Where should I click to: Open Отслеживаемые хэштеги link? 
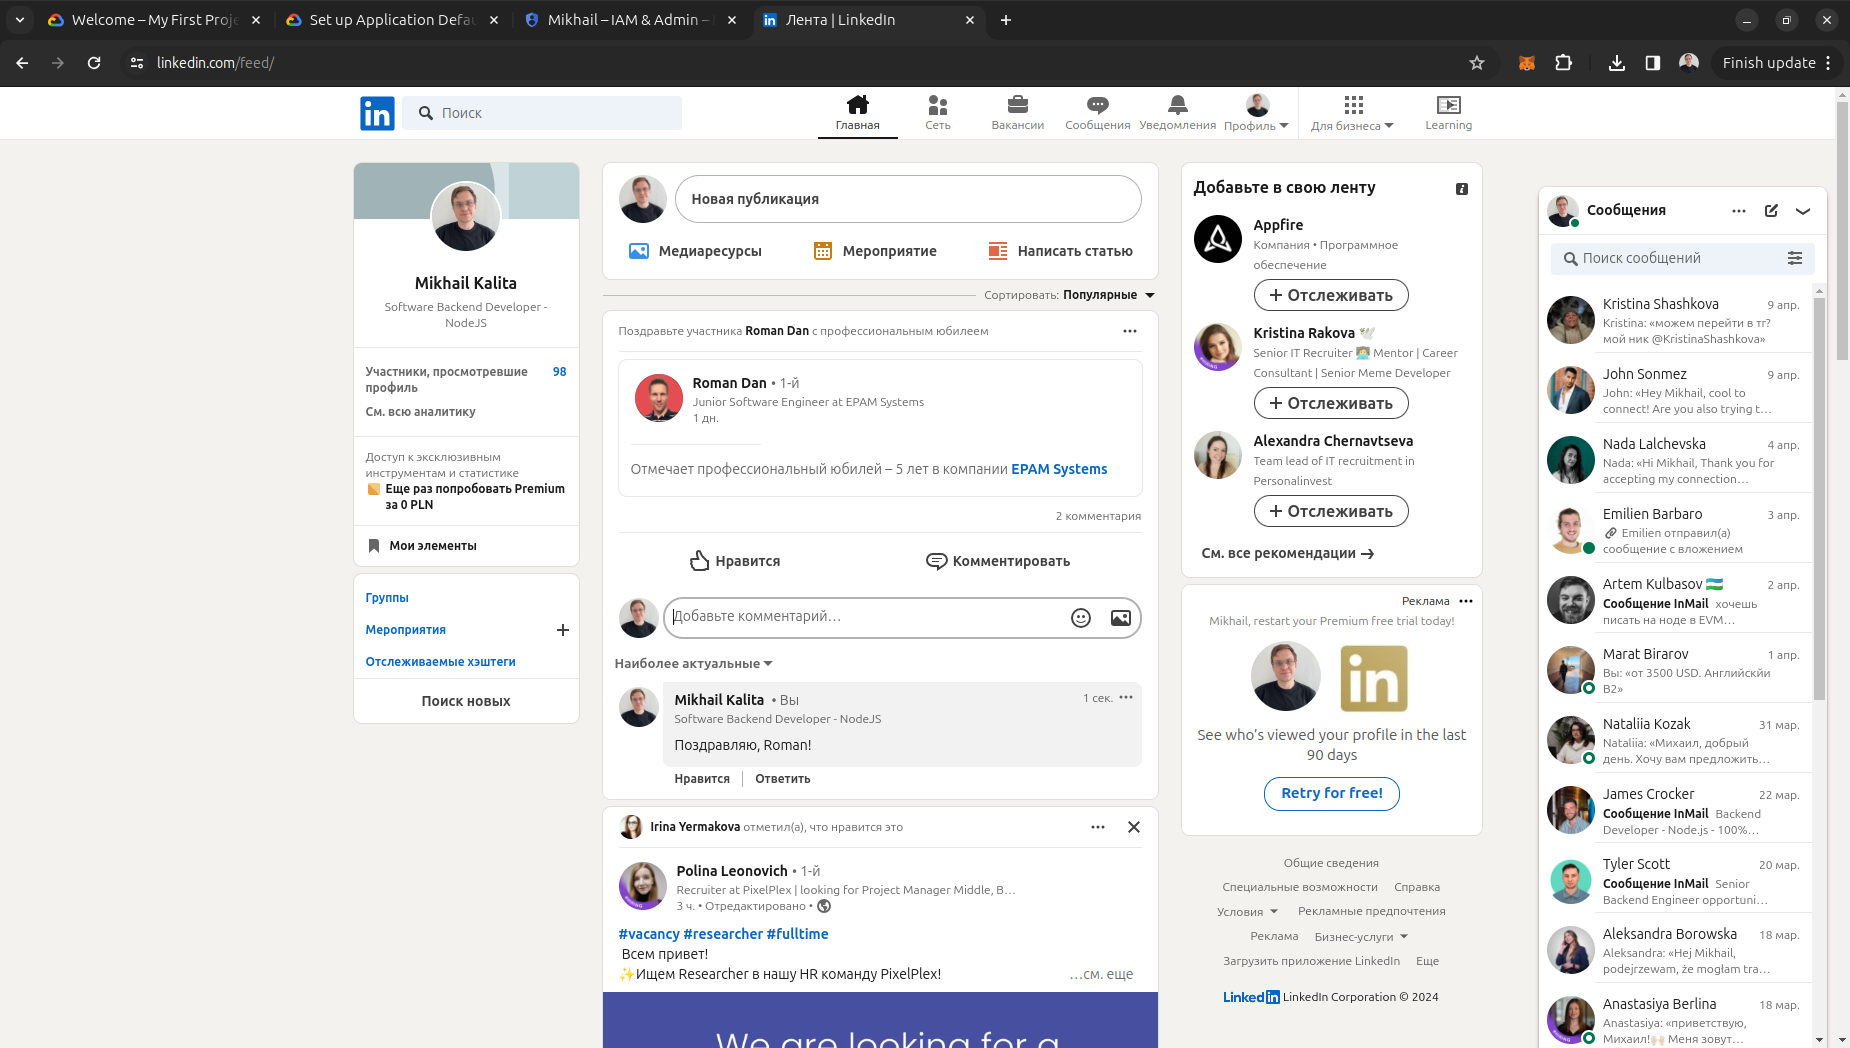(440, 662)
